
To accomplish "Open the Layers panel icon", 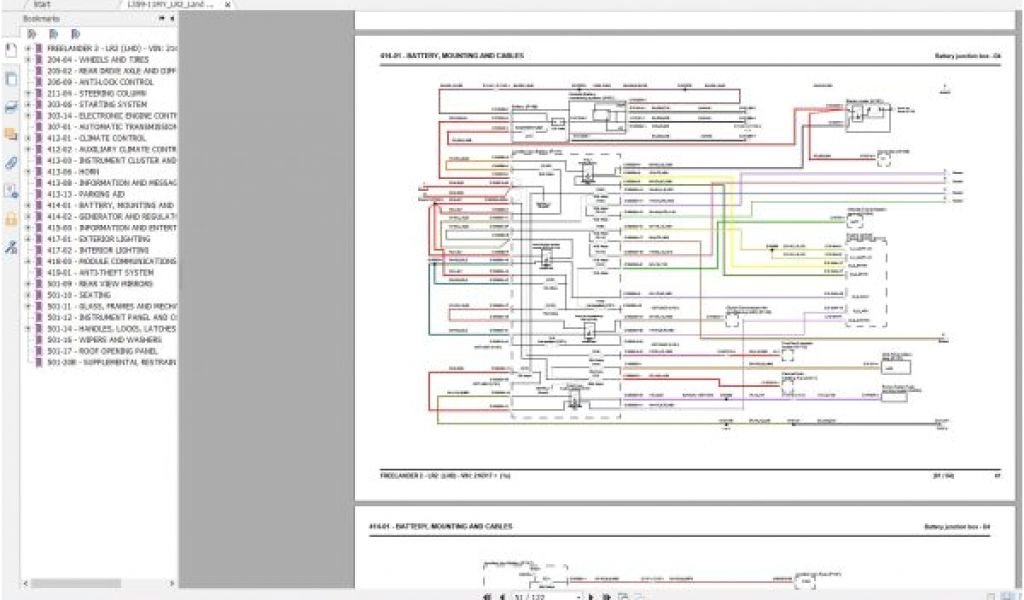I will (10, 106).
